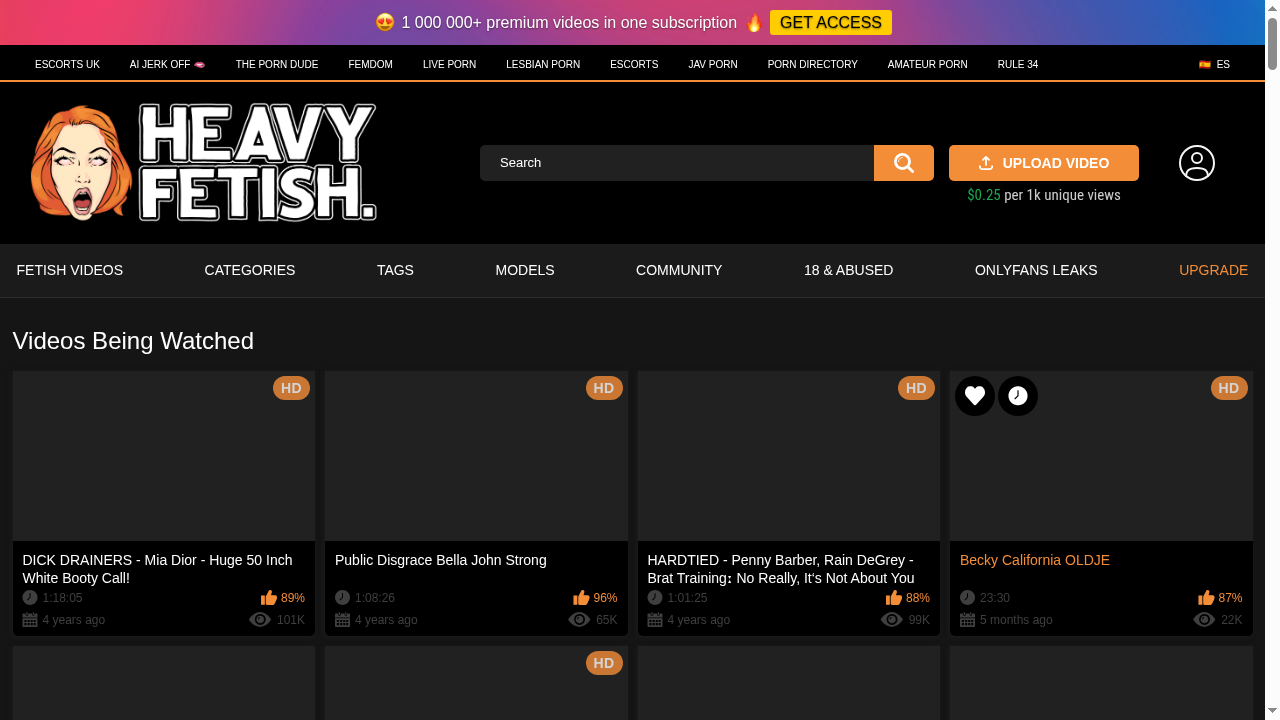Open the COMMUNITY section
This screenshot has width=1280, height=720.
pyautogui.click(x=679, y=270)
